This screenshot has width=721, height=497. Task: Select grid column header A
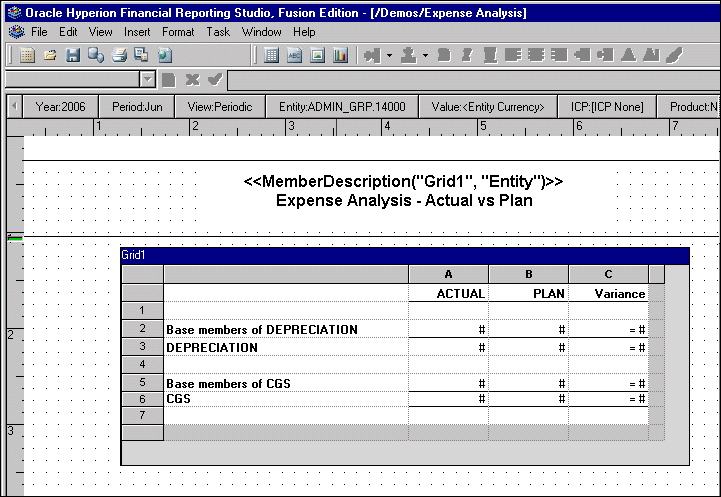[448, 274]
